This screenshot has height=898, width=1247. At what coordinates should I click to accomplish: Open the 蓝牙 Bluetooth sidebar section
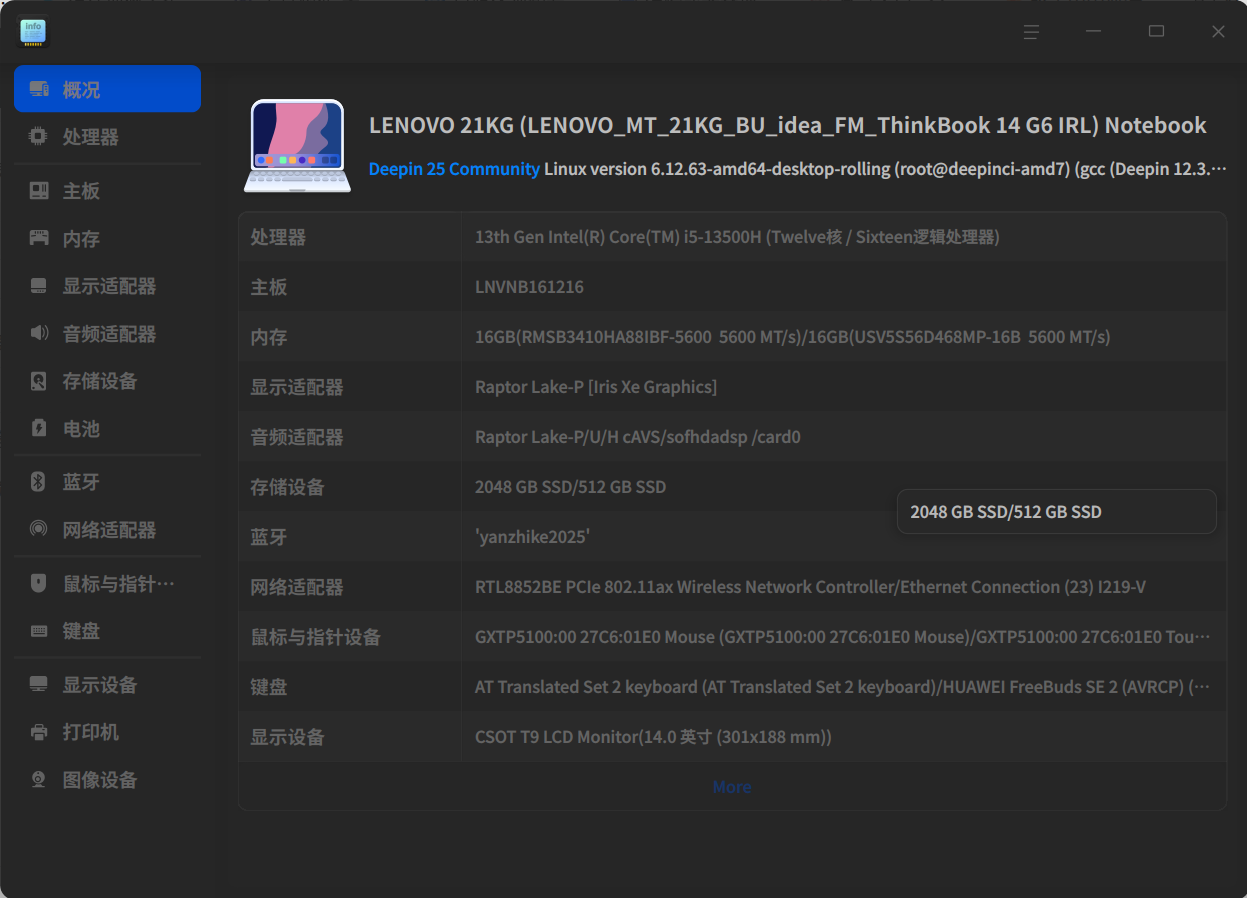click(107, 482)
